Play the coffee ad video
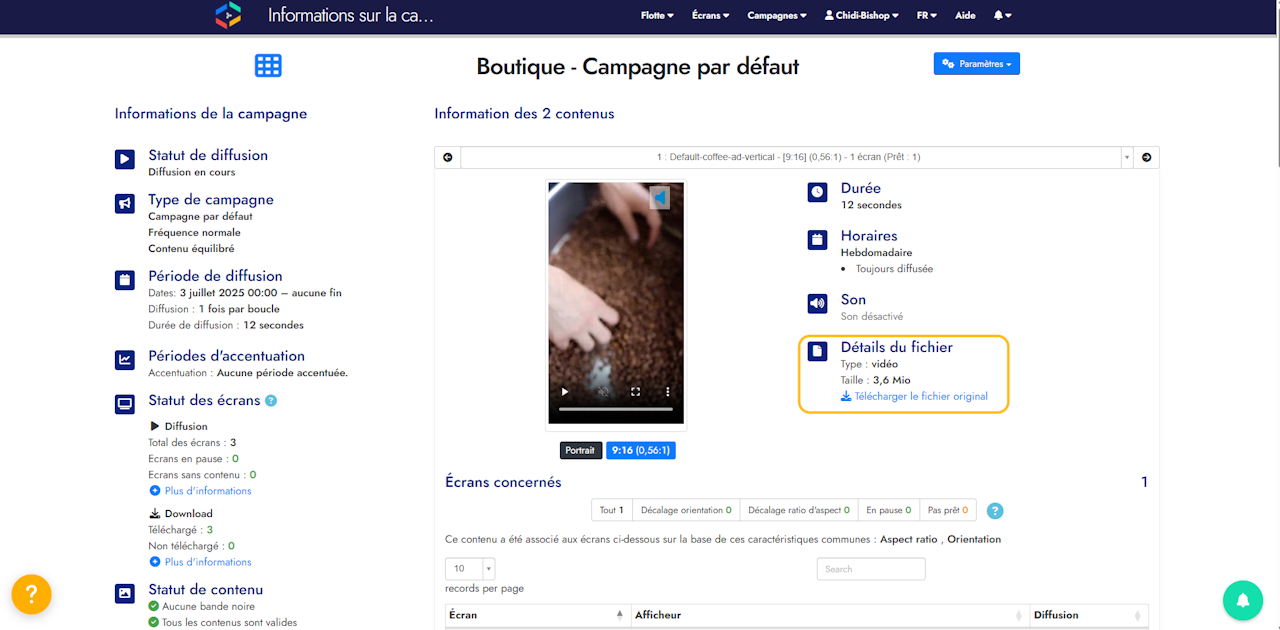 coord(565,392)
